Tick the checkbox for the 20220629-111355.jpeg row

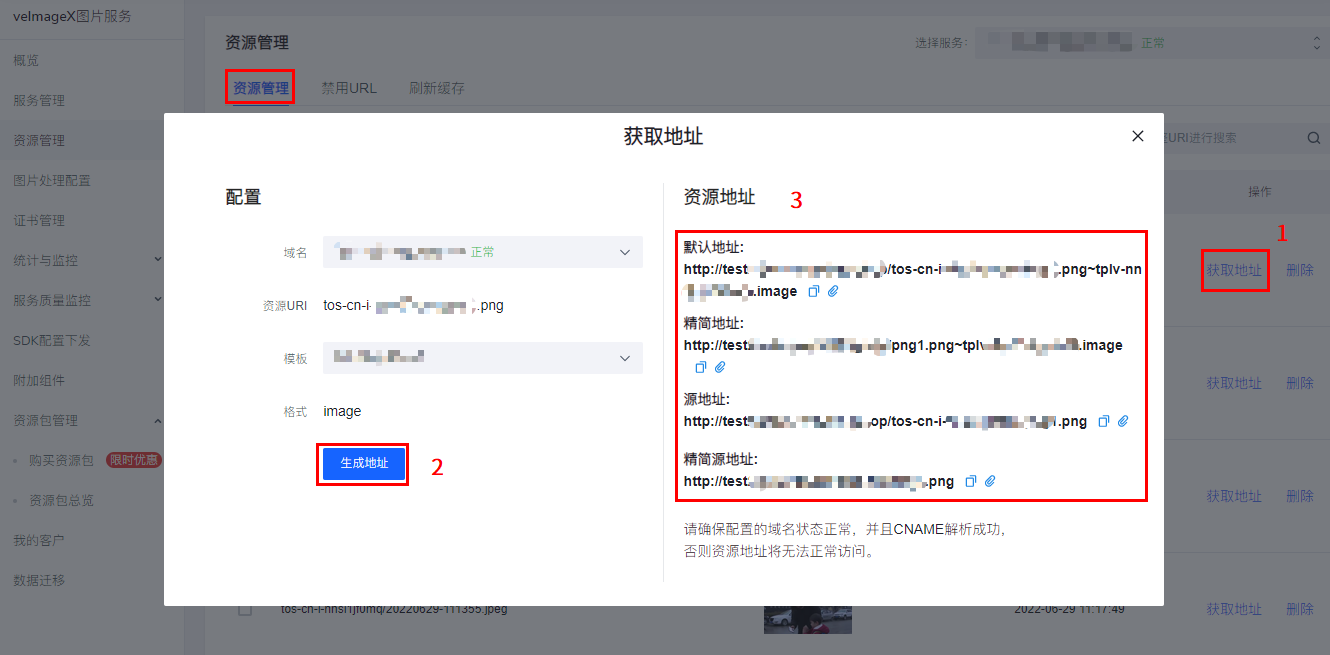point(245,609)
